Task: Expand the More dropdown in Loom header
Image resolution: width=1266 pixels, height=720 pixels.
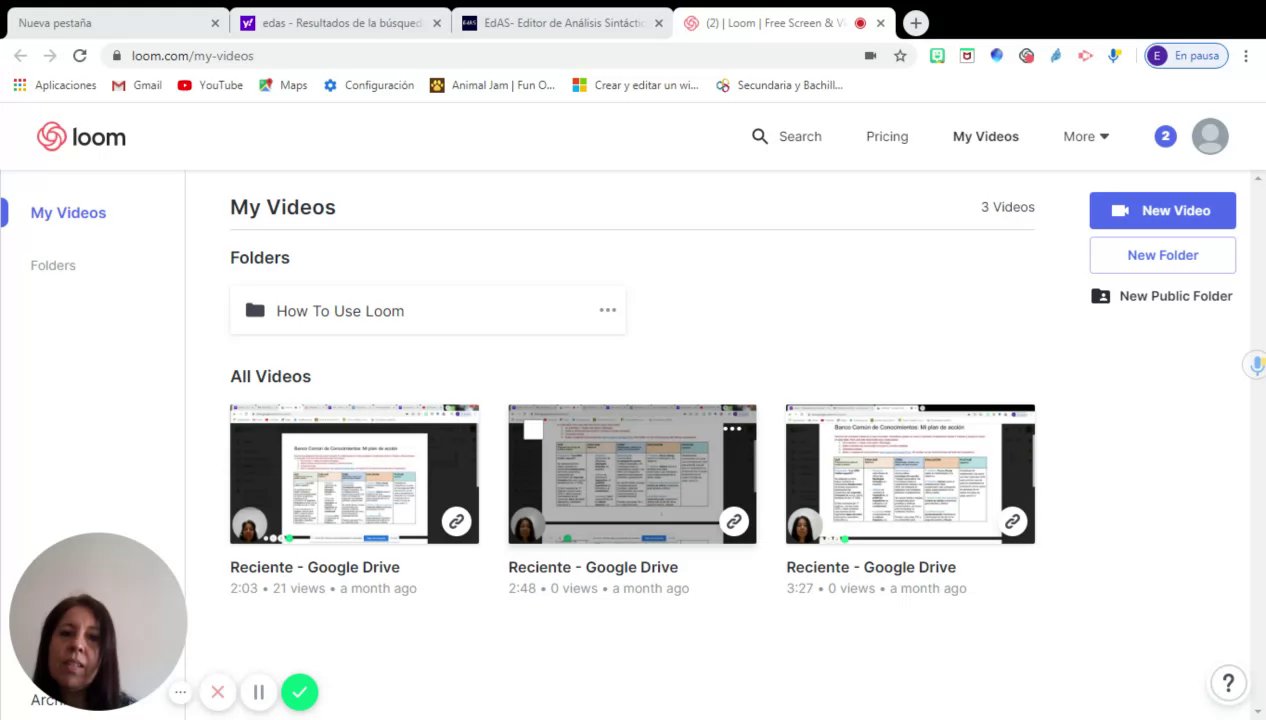Action: 1086,136
